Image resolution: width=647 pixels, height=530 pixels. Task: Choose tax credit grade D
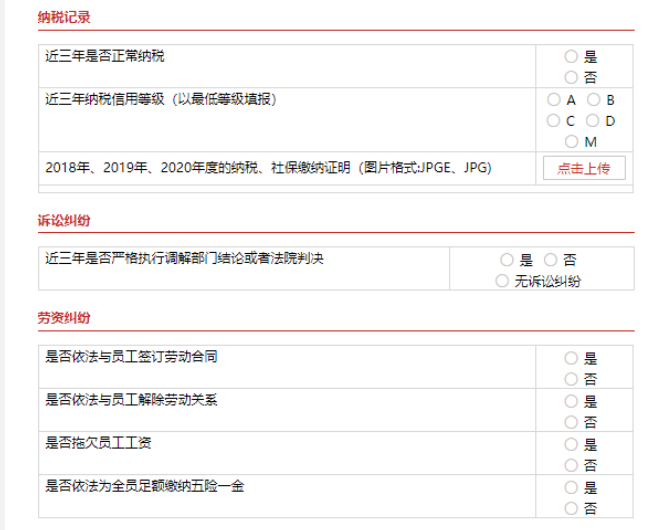coord(593,121)
